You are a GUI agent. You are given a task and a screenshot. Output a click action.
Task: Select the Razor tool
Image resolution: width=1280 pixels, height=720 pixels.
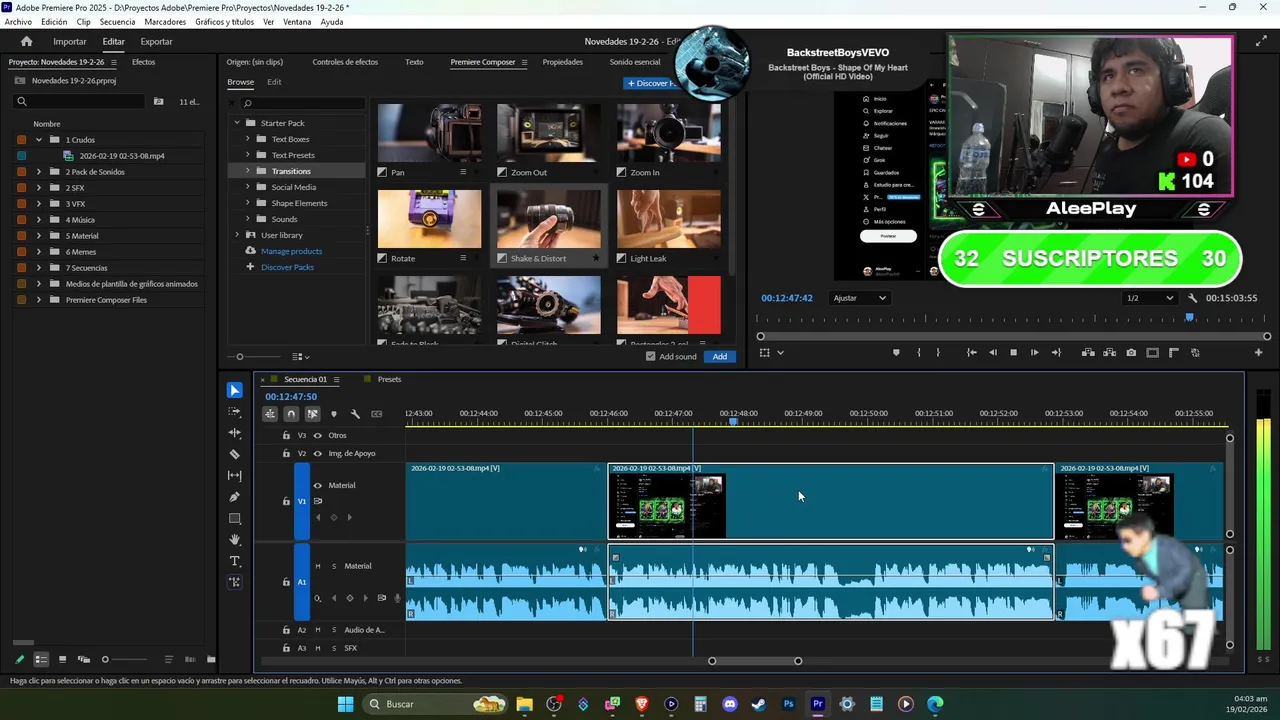(234, 454)
